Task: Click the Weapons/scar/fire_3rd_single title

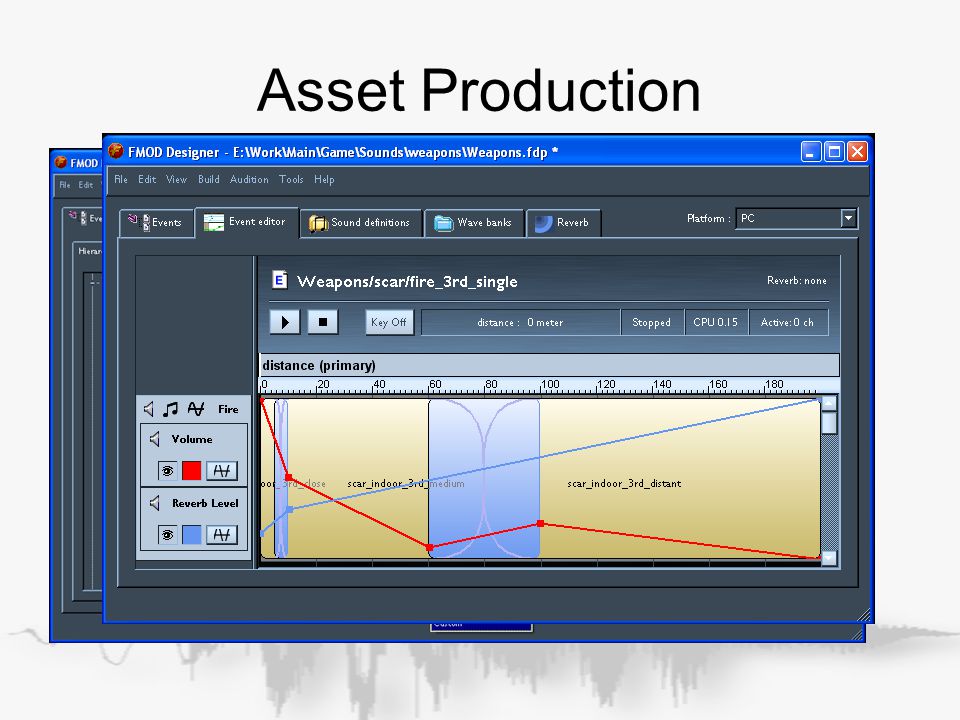Action: [407, 282]
